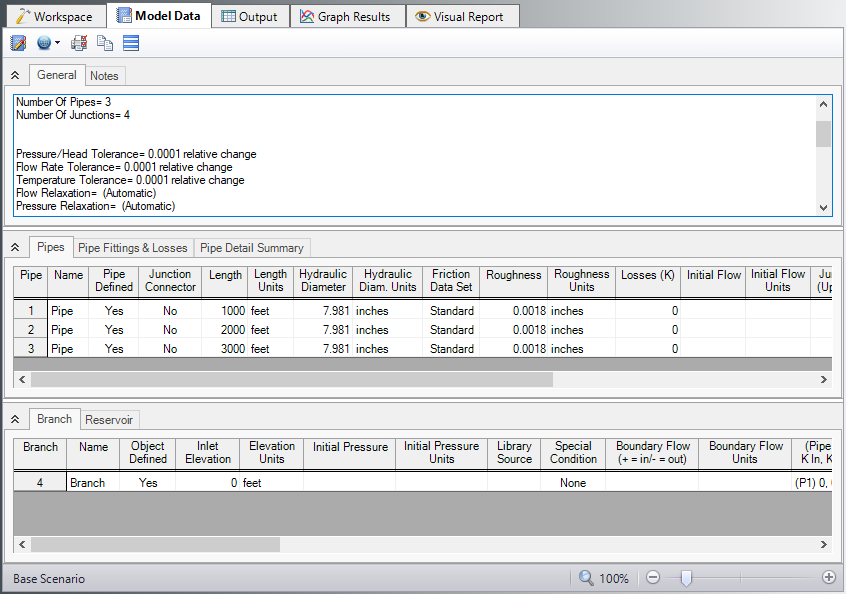Click the zoom out minus button

pyautogui.click(x=653, y=578)
